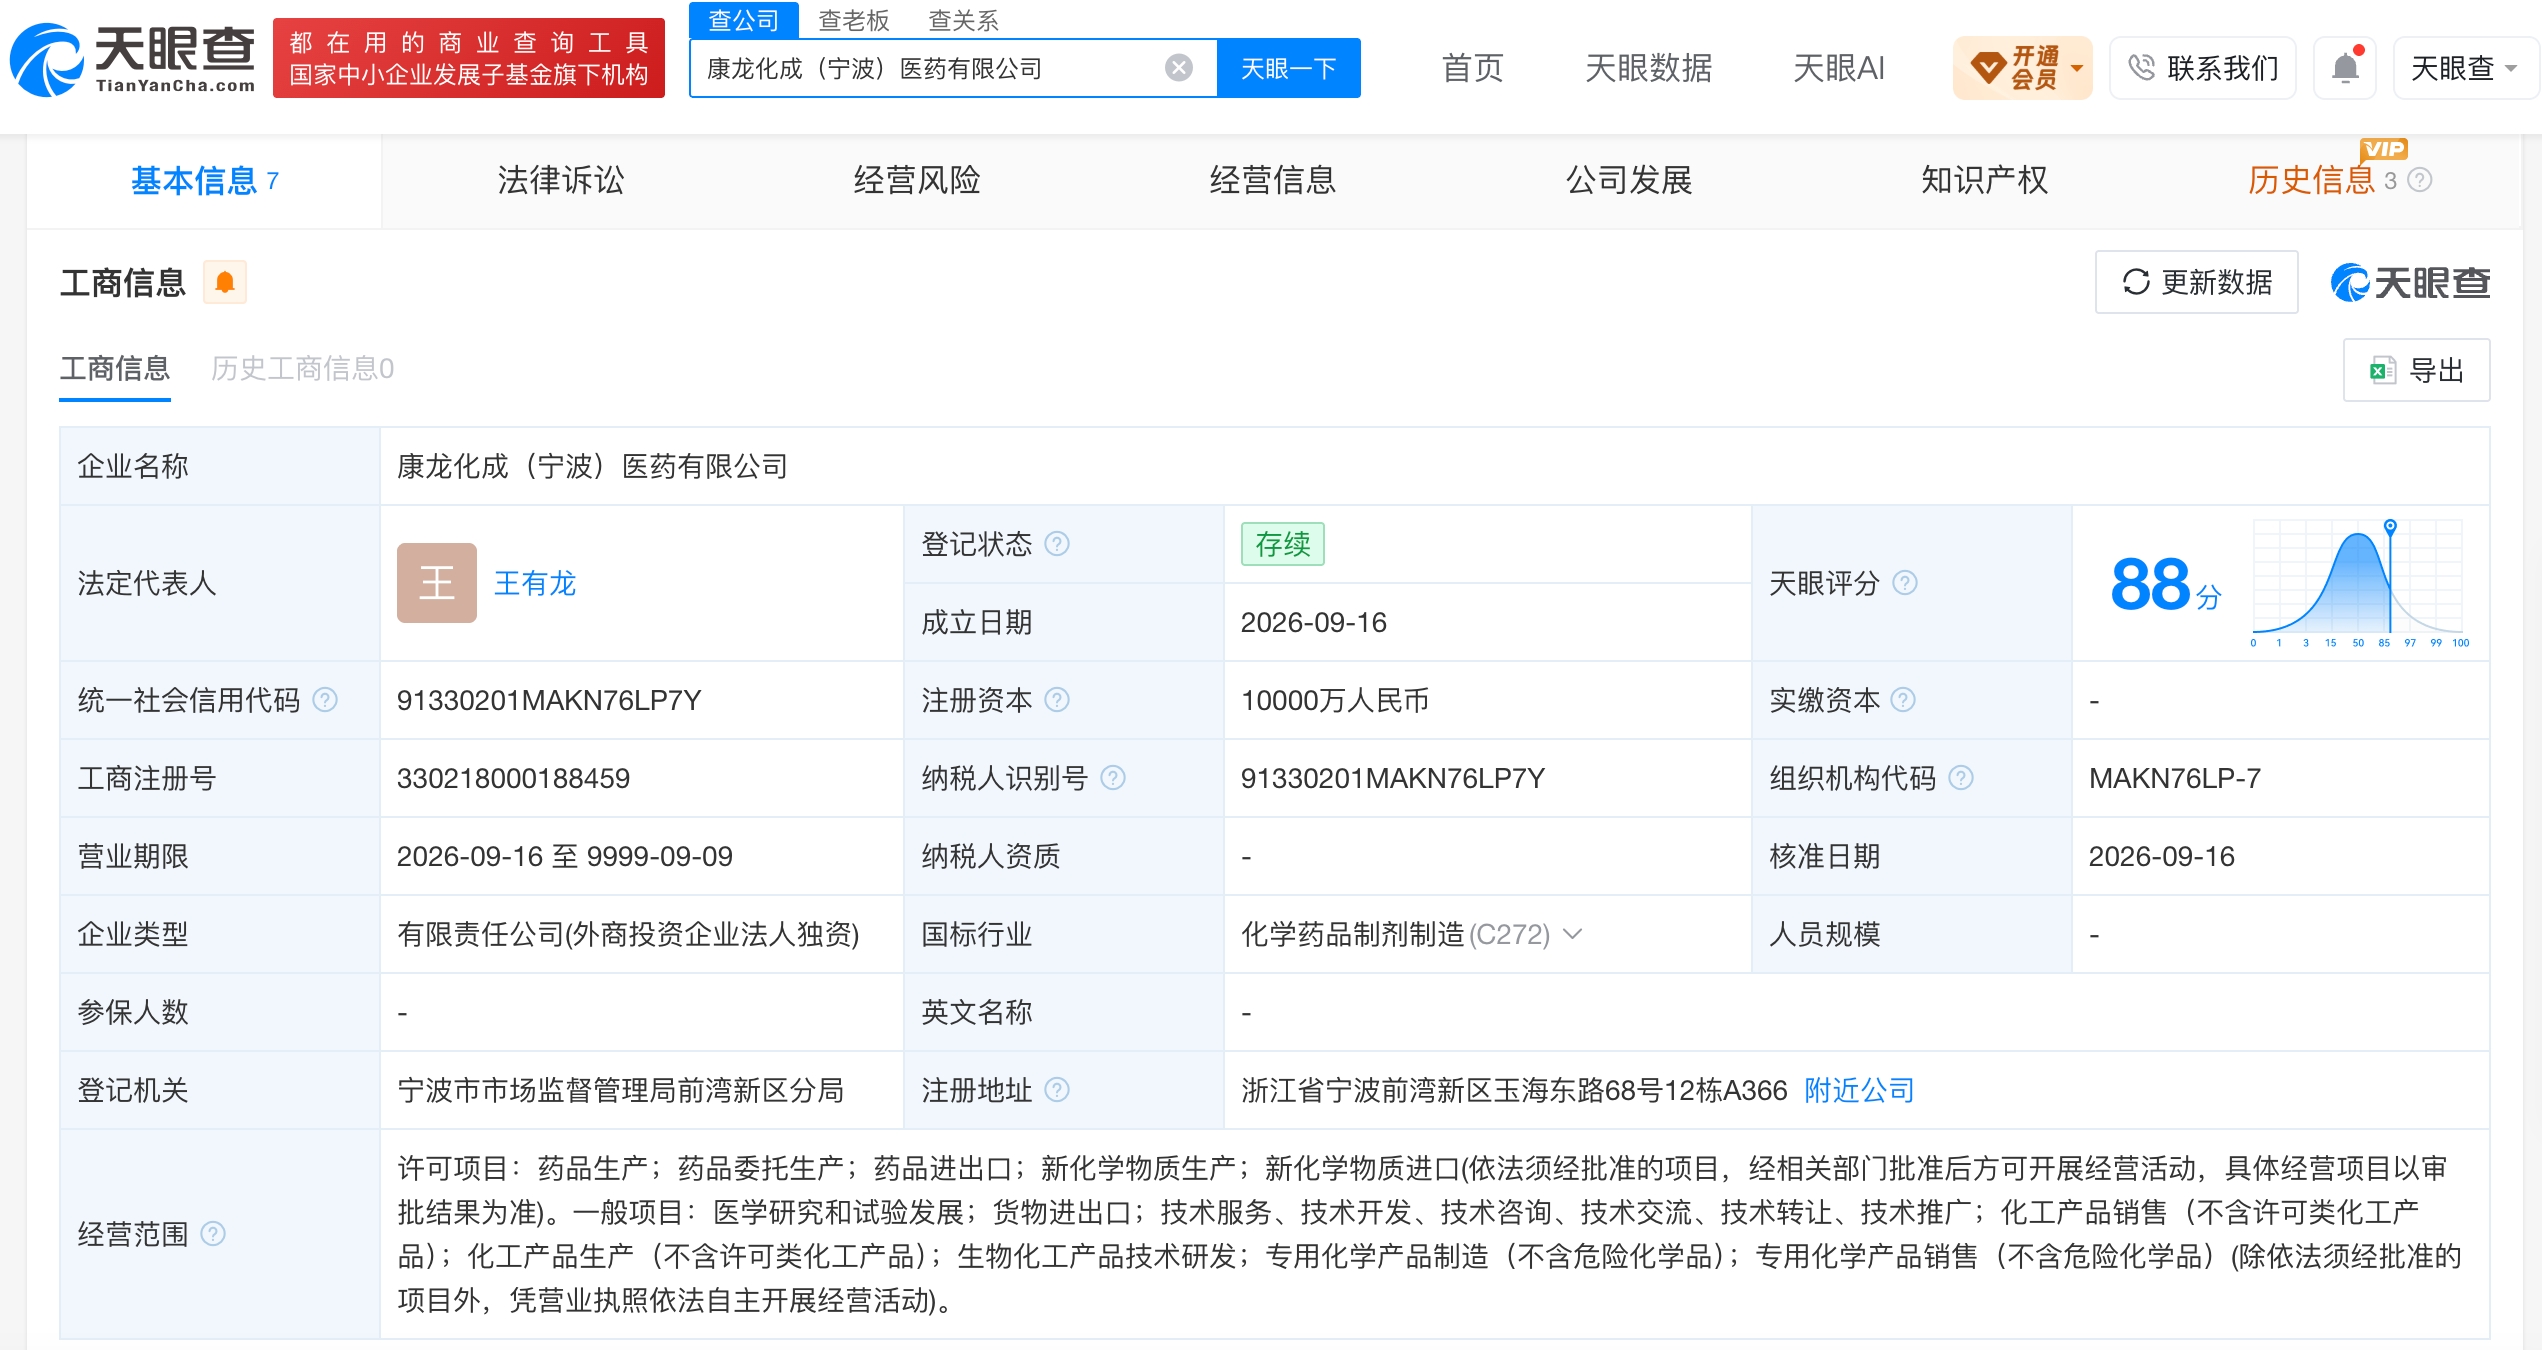Screen dimensions: 2542x1350
Task: Click the refresh icon in 更新数据
Action: click(2135, 283)
